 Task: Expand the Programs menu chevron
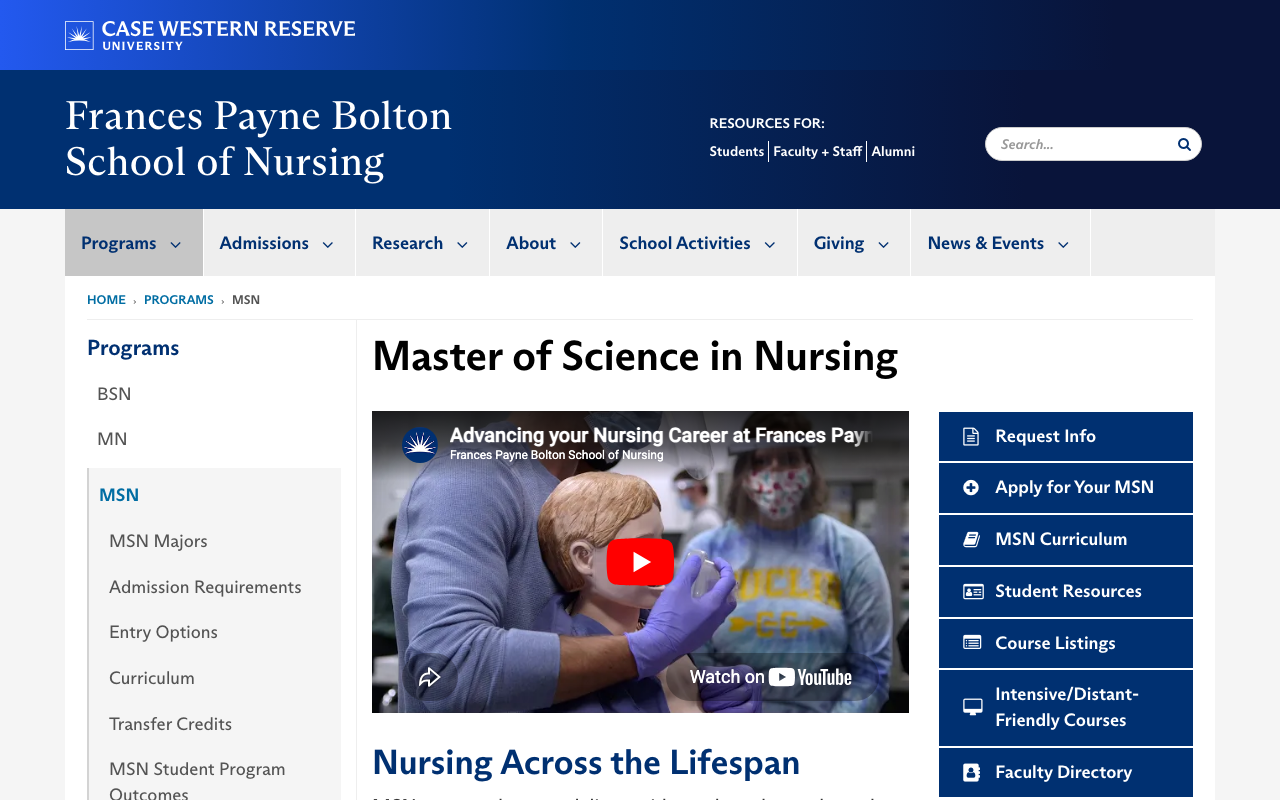point(176,244)
